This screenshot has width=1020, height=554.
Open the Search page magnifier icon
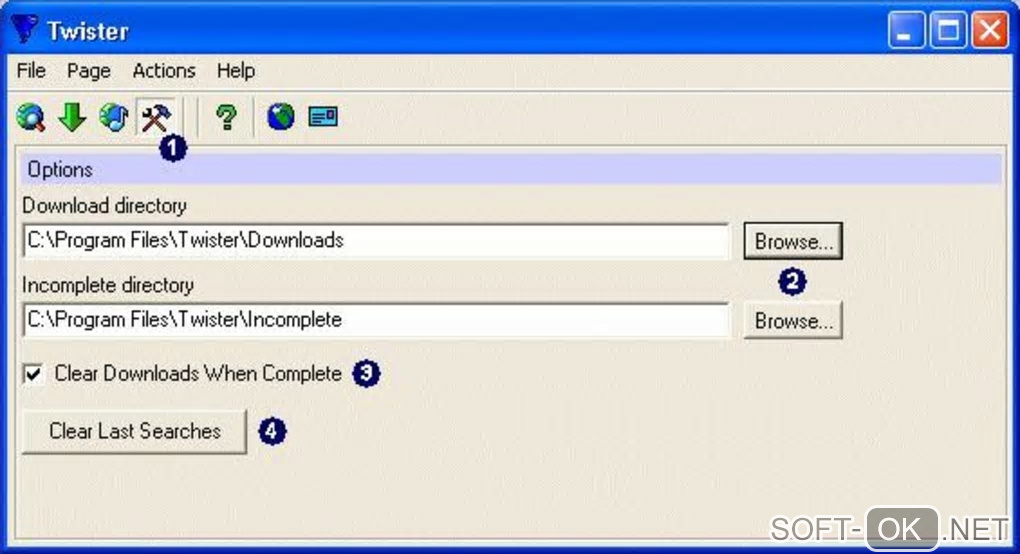[x=31, y=118]
